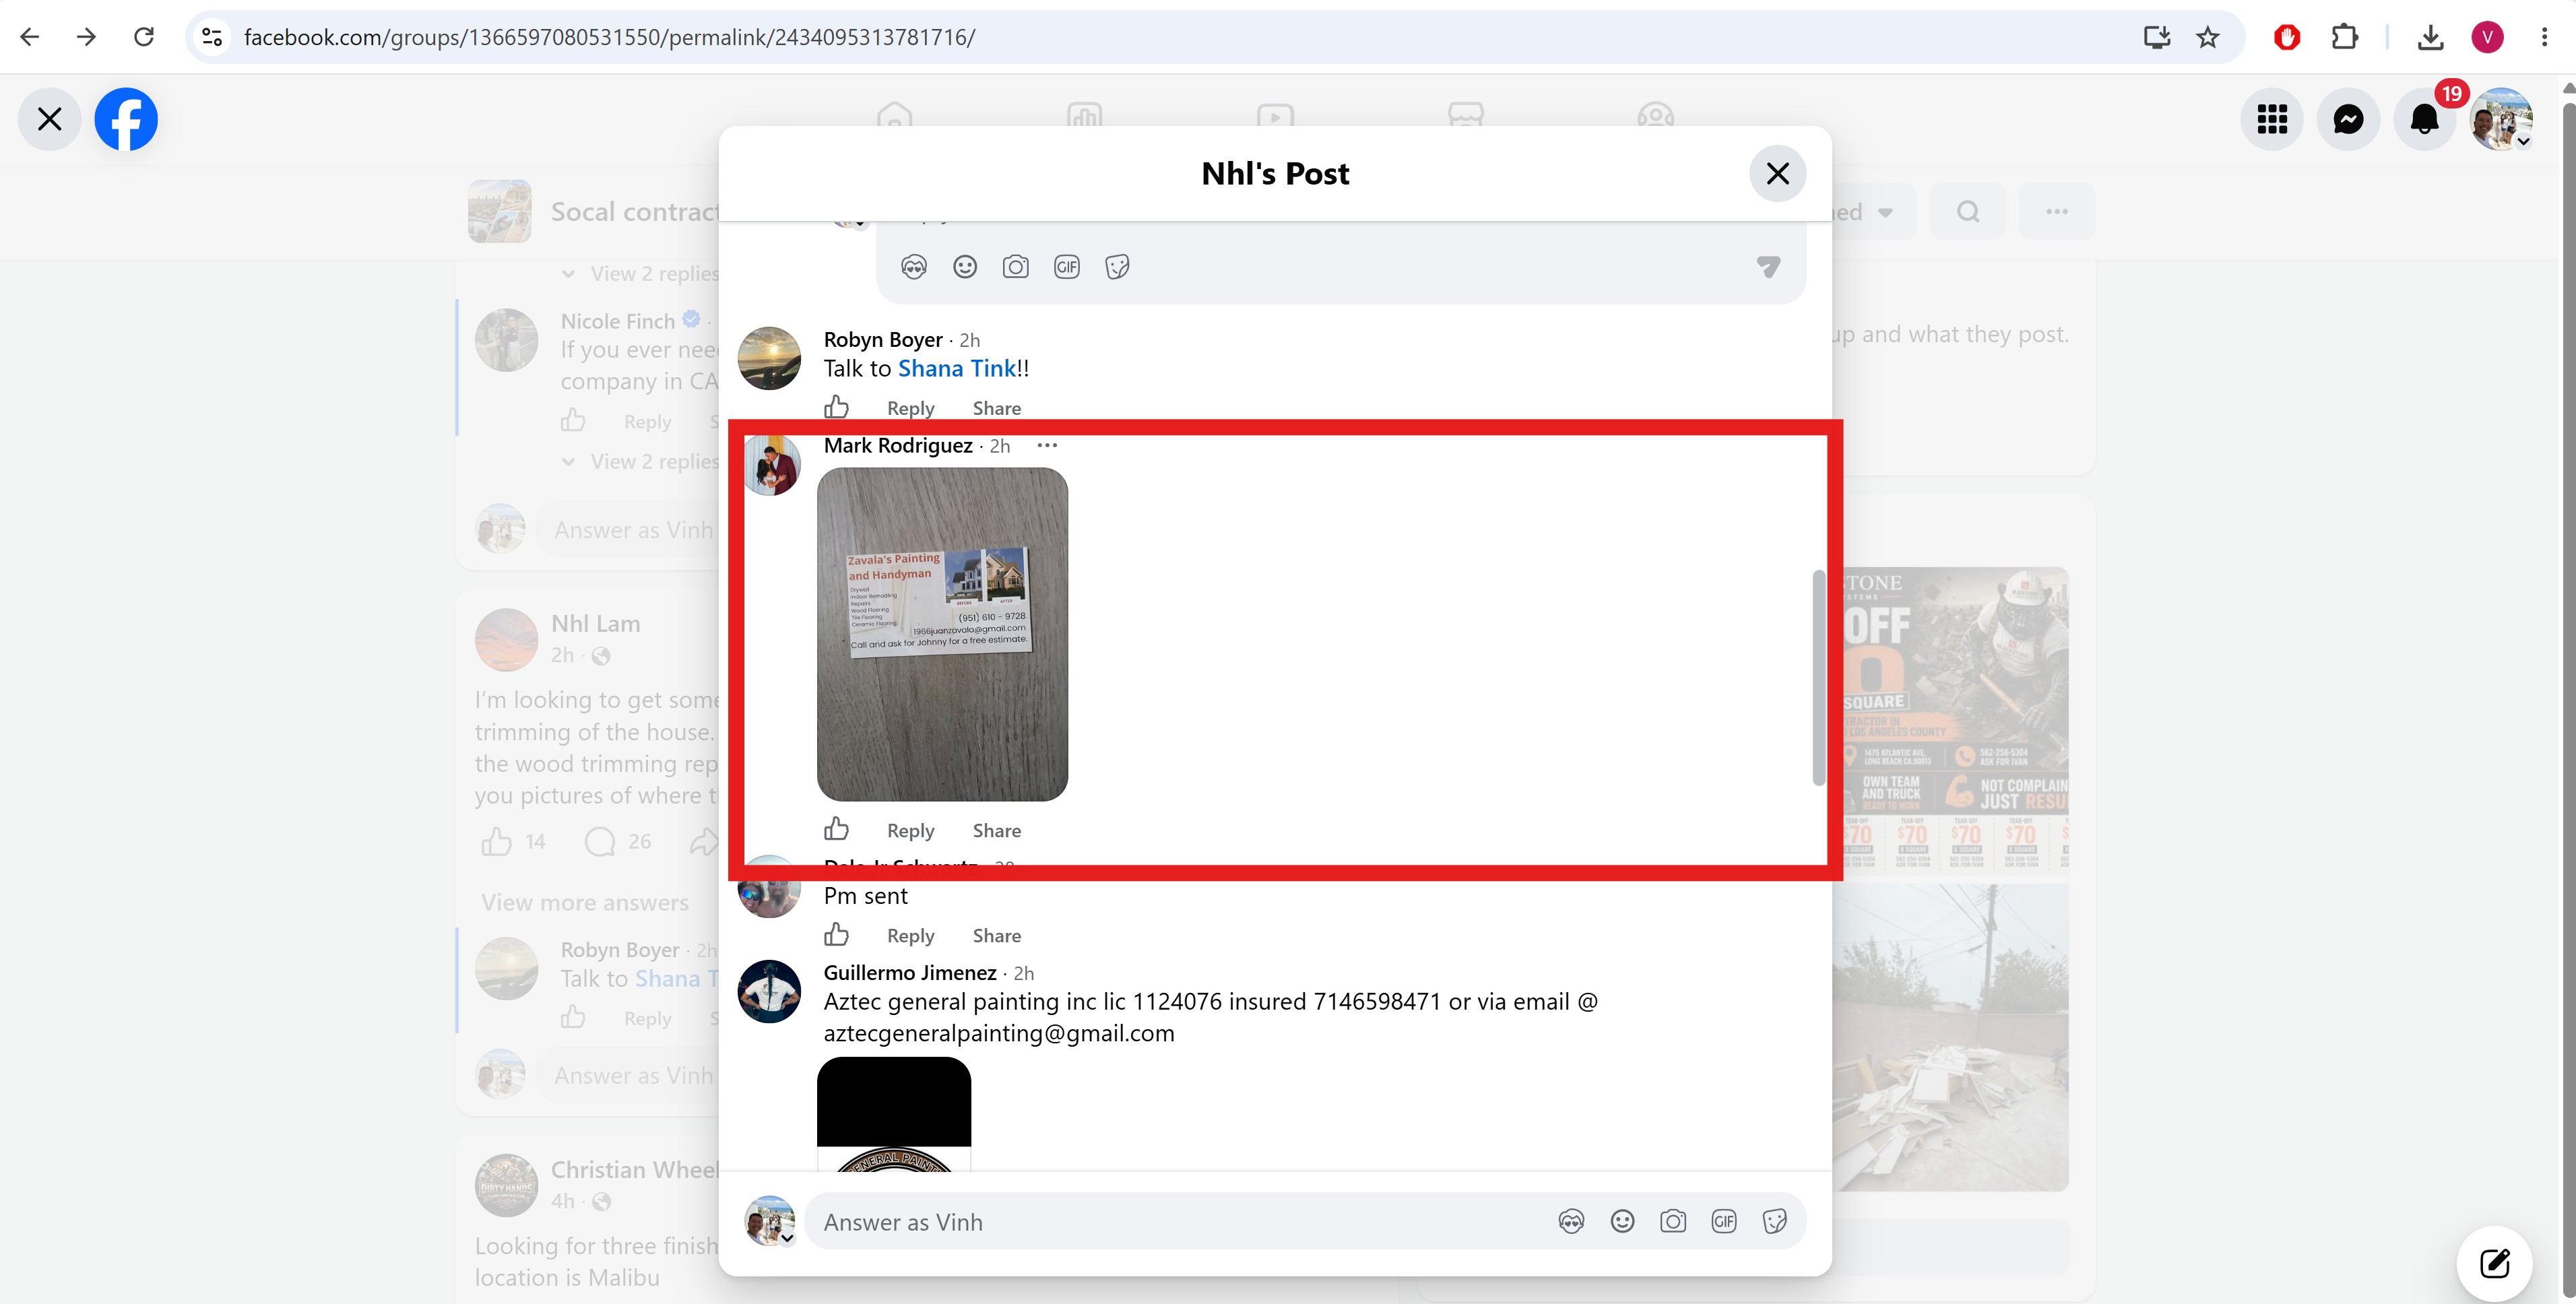The height and width of the screenshot is (1304, 2576).
Task: Like Robyn Boyer's comment in the dialog
Action: (x=836, y=407)
